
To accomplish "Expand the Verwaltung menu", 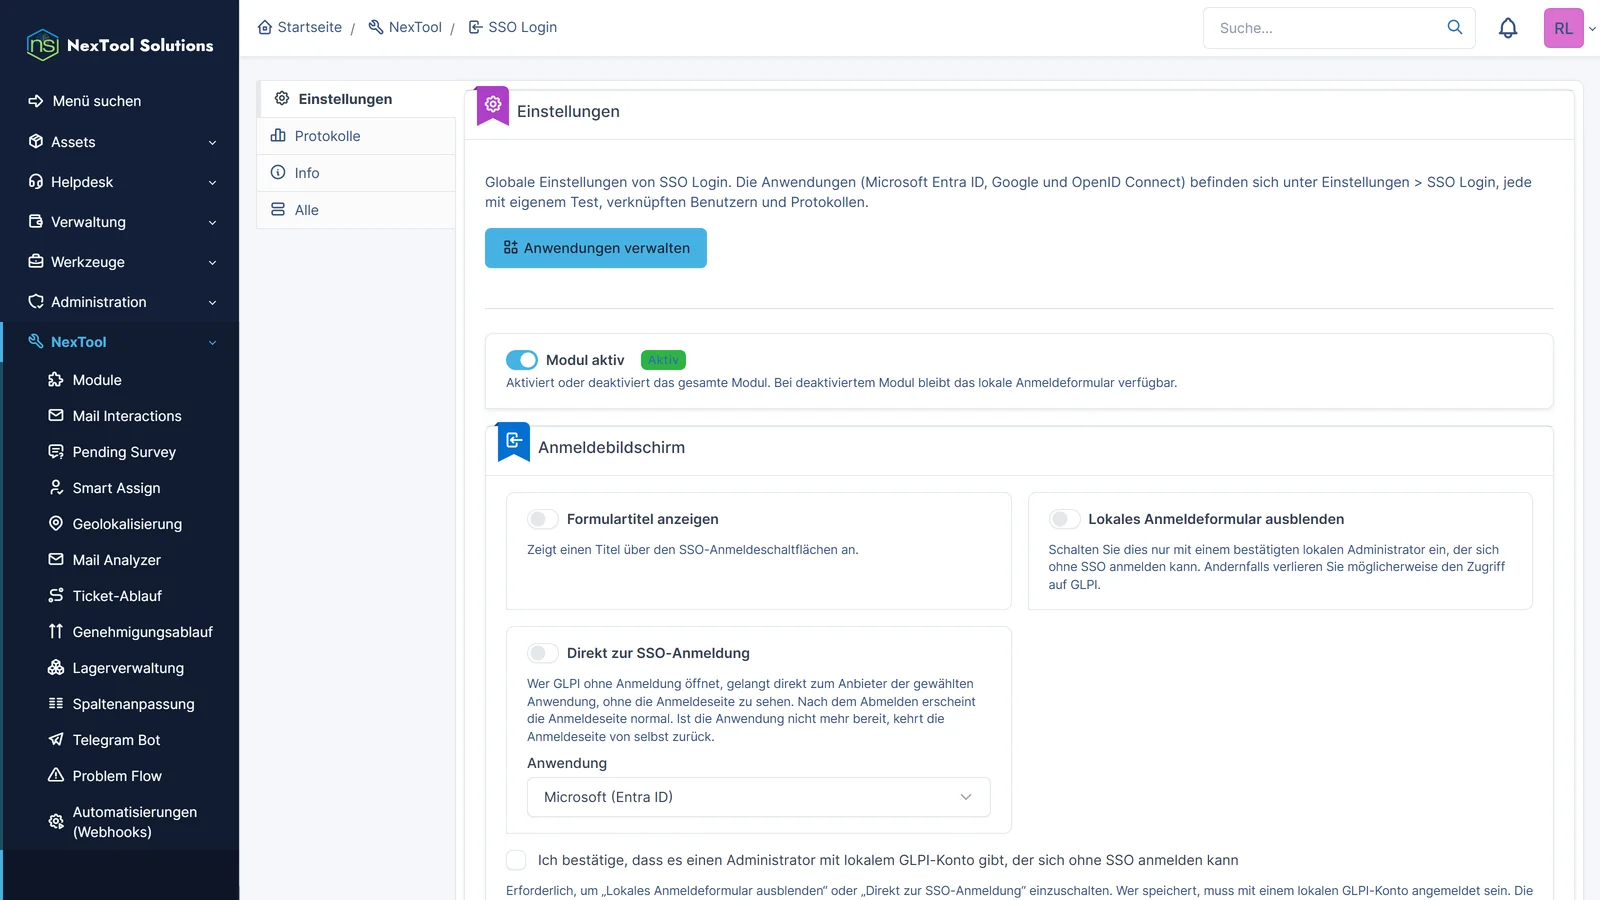I will [x=120, y=222].
